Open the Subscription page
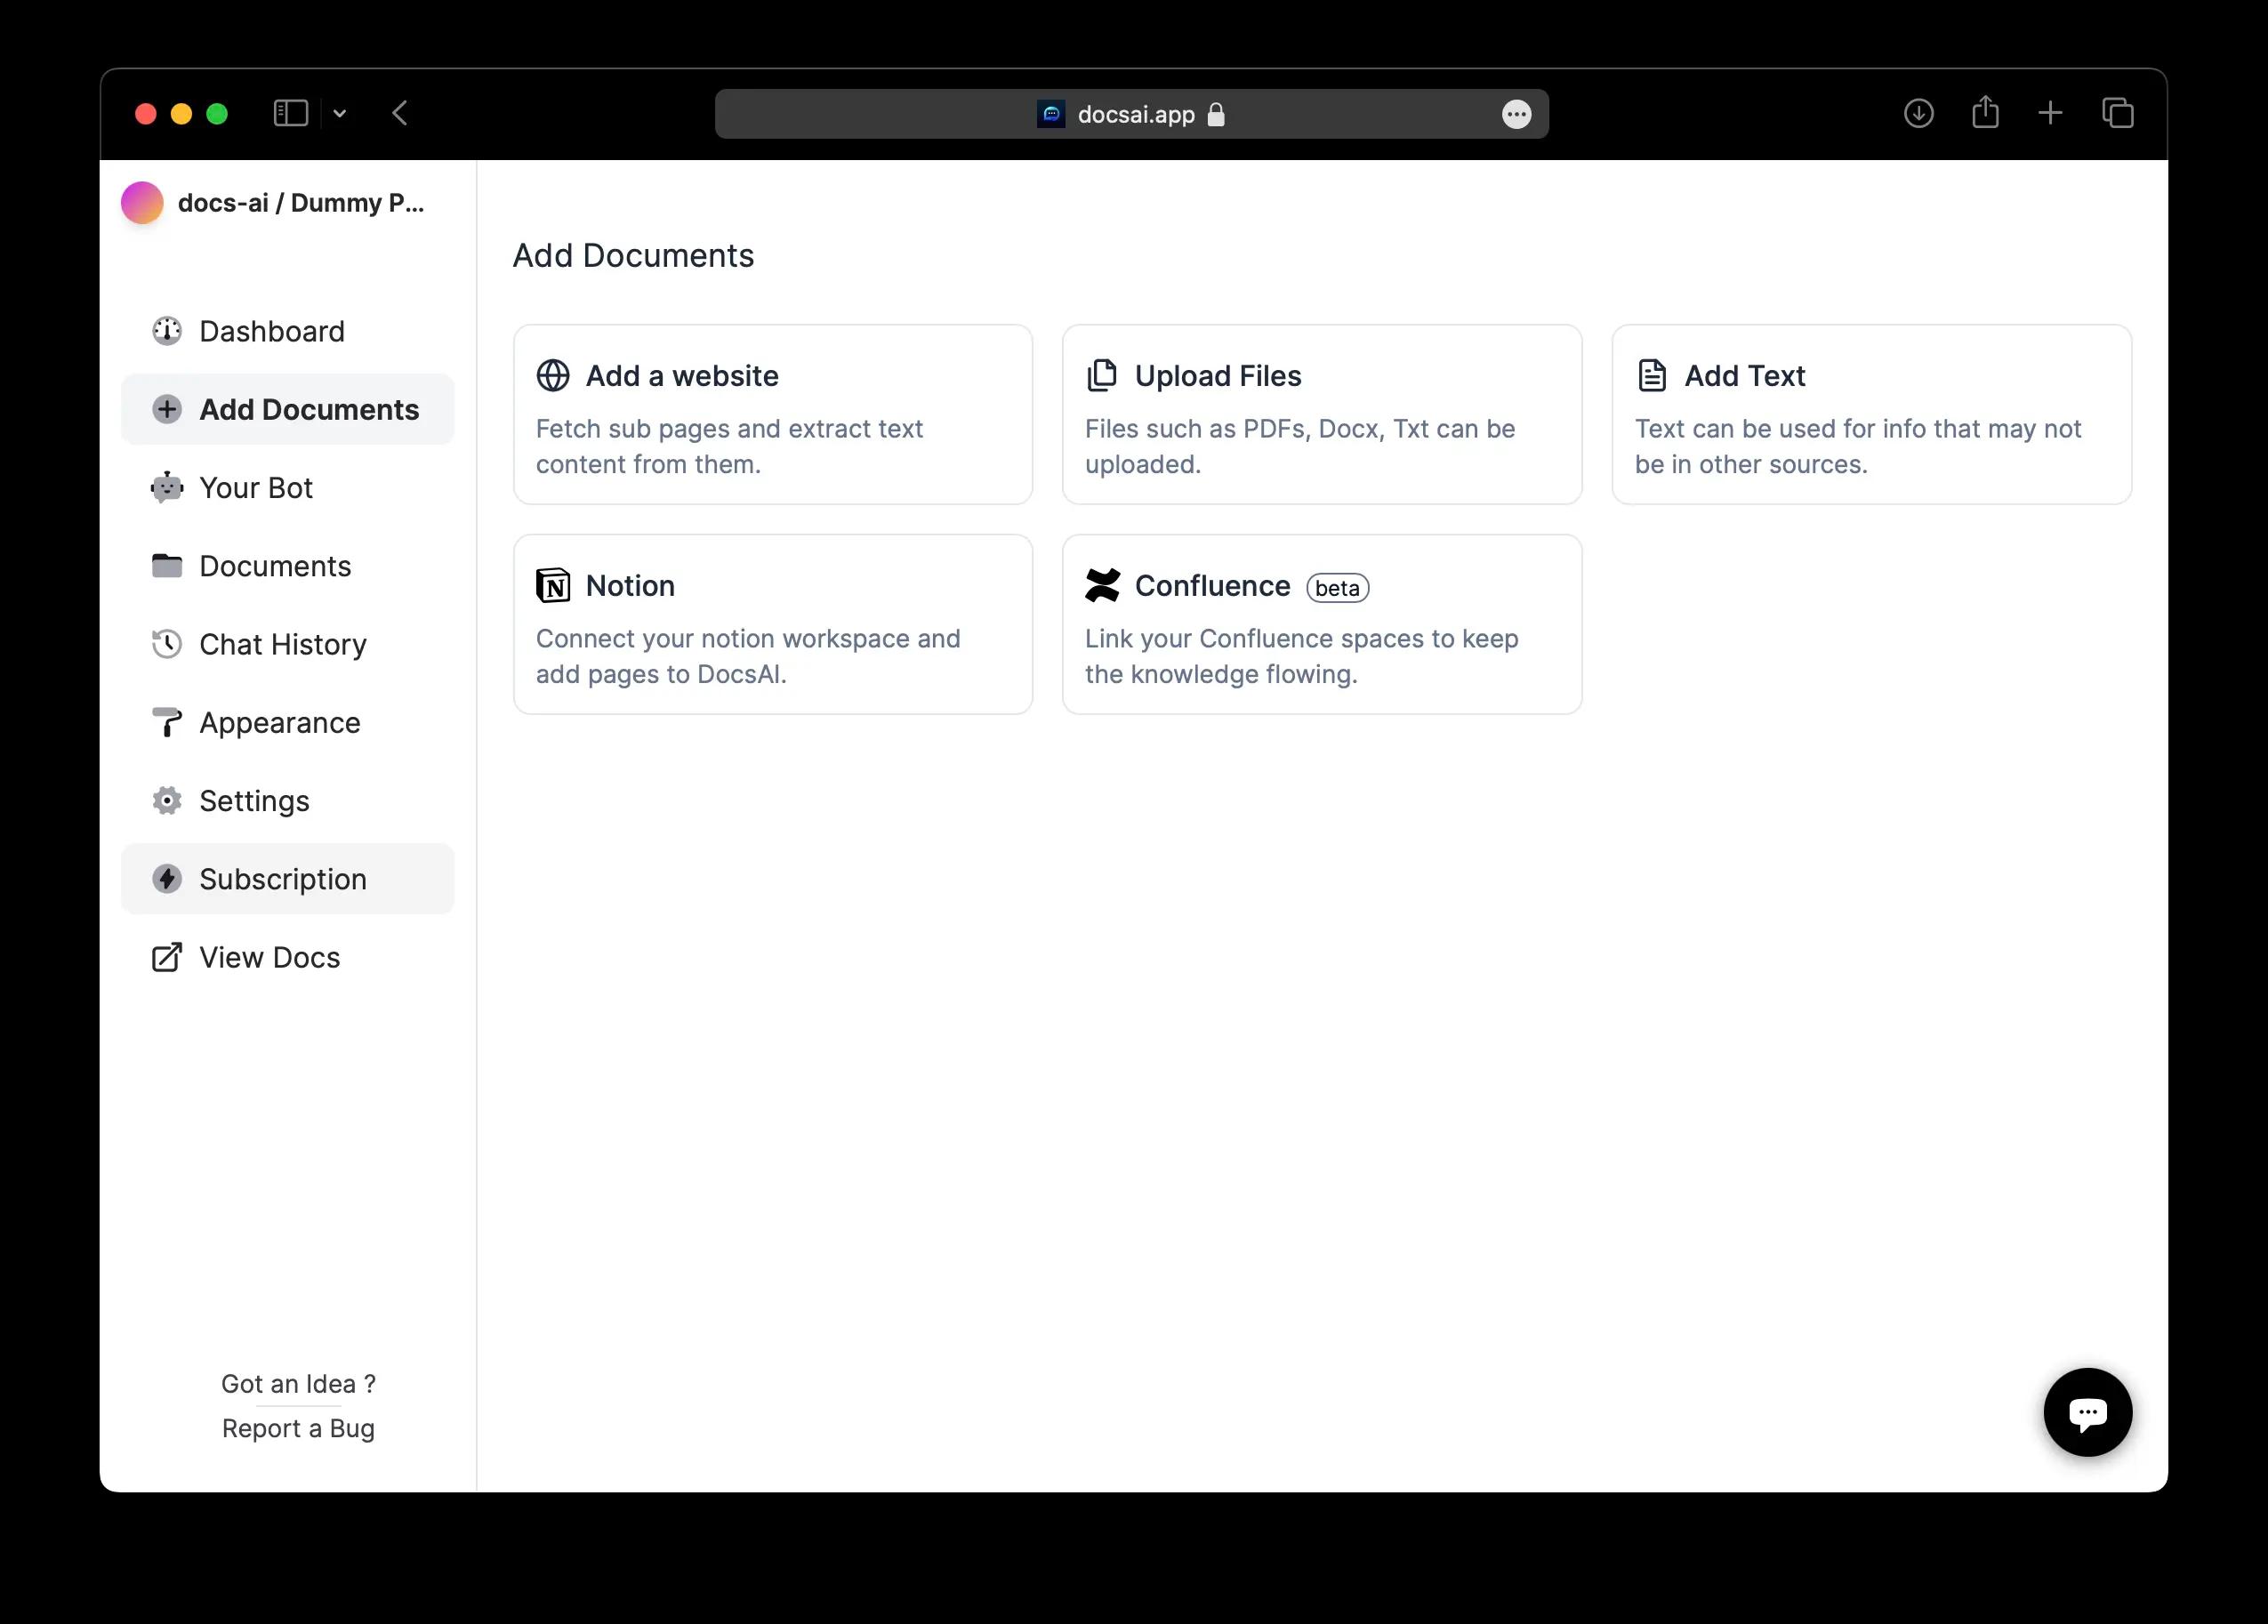This screenshot has width=2268, height=1624. click(282, 879)
